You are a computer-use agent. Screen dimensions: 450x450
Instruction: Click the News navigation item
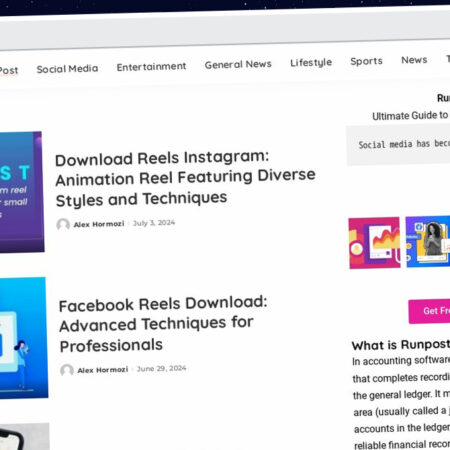click(x=414, y=60)
